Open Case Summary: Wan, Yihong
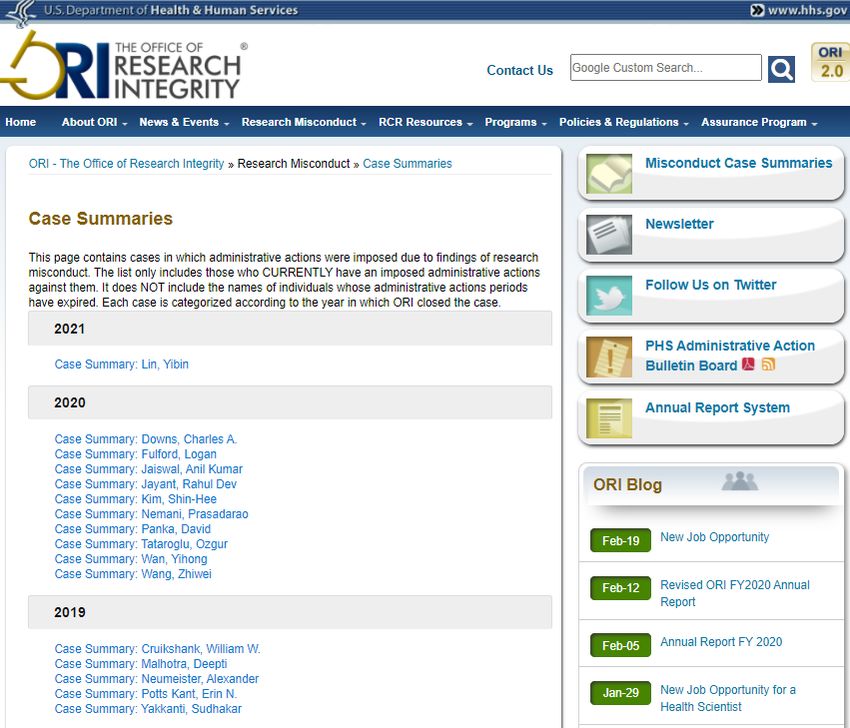The width and height of the screenshot is (850, 728). 131,559
